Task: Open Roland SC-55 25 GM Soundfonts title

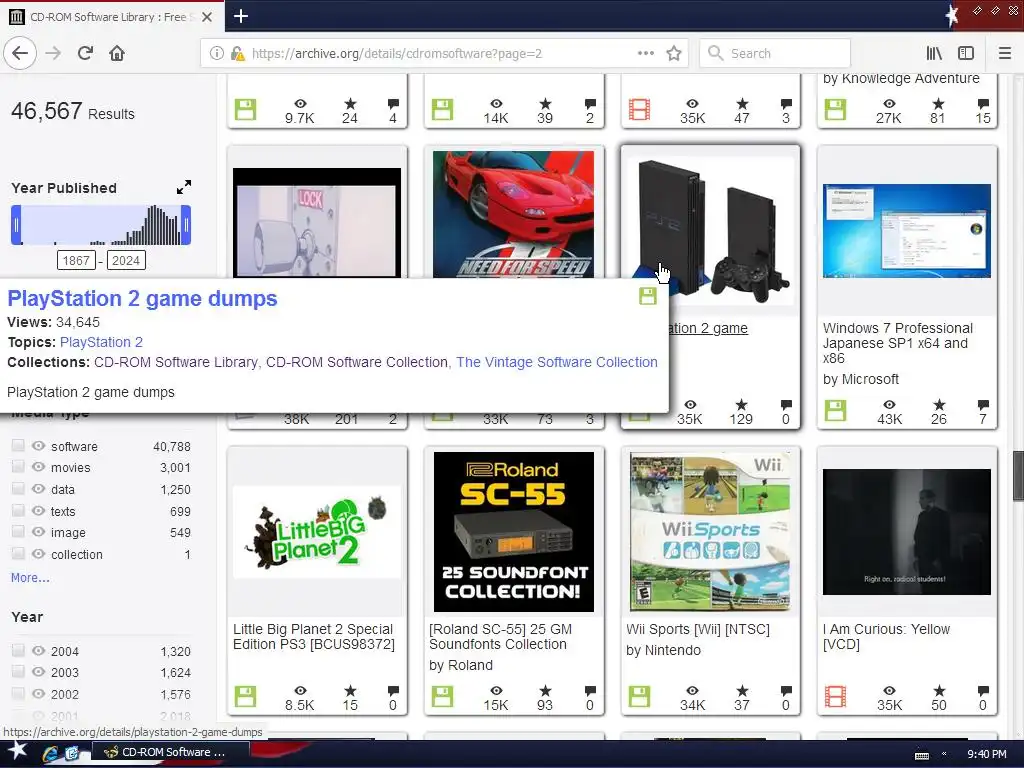Action: [x=500, y=637]
